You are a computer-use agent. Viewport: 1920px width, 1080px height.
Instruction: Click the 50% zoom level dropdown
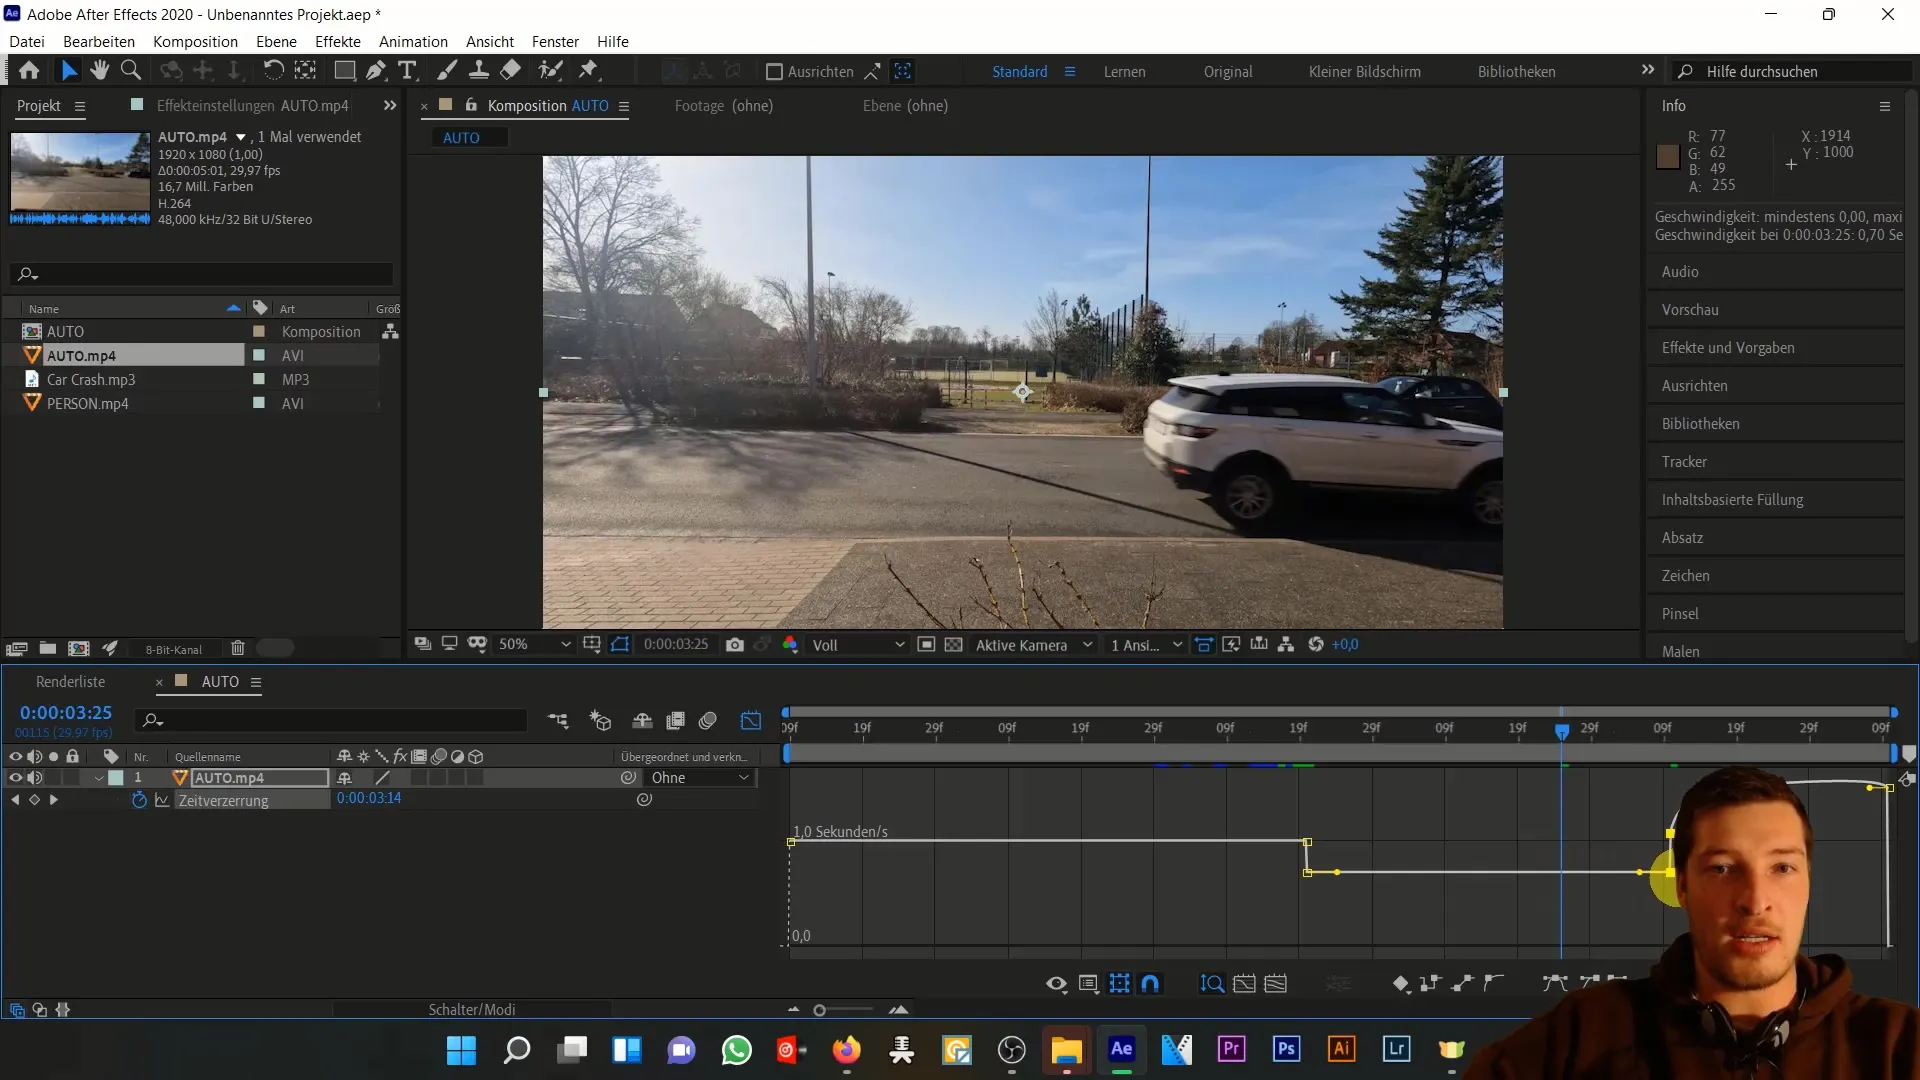(526, 646)
